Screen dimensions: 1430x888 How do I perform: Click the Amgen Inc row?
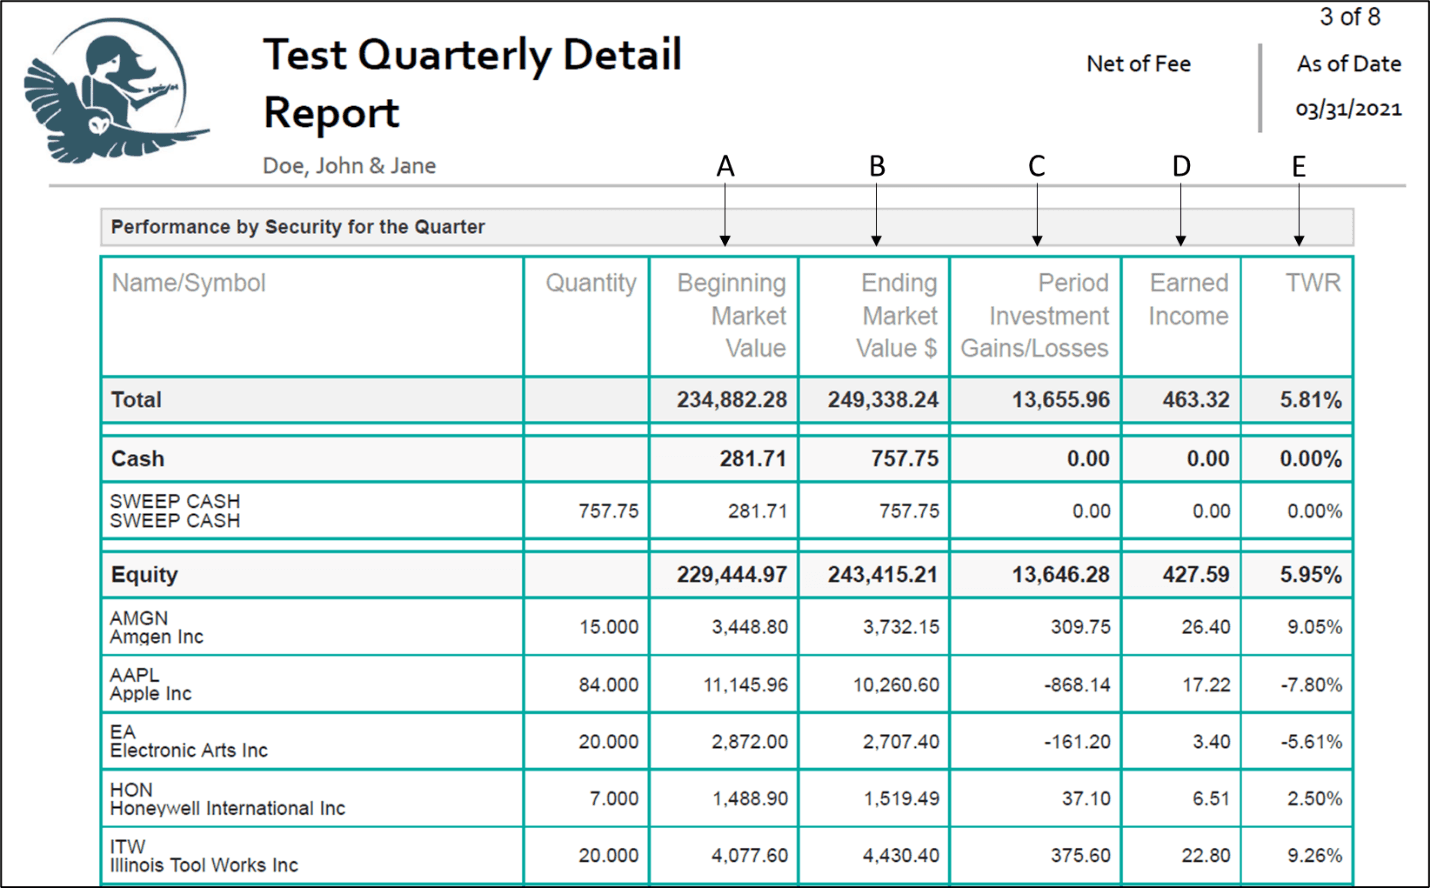727,627
